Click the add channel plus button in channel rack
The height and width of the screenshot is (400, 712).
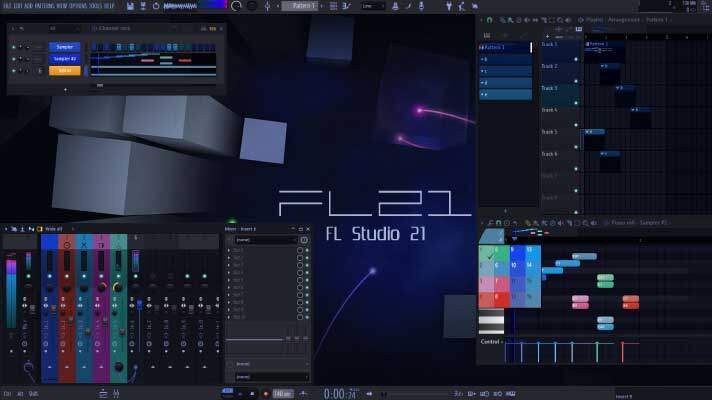pos(67,88)
